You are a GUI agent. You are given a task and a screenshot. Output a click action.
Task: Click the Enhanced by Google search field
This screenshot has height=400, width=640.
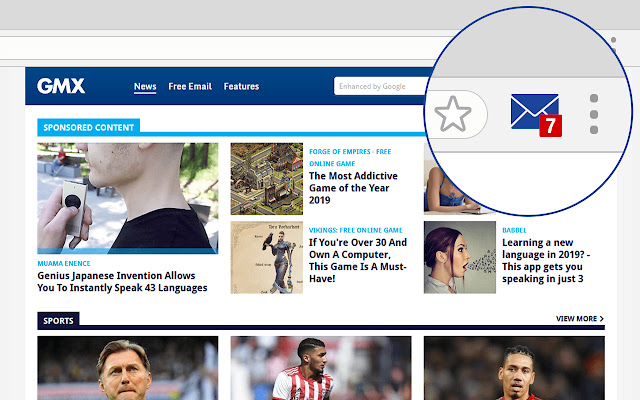point(380,86)
